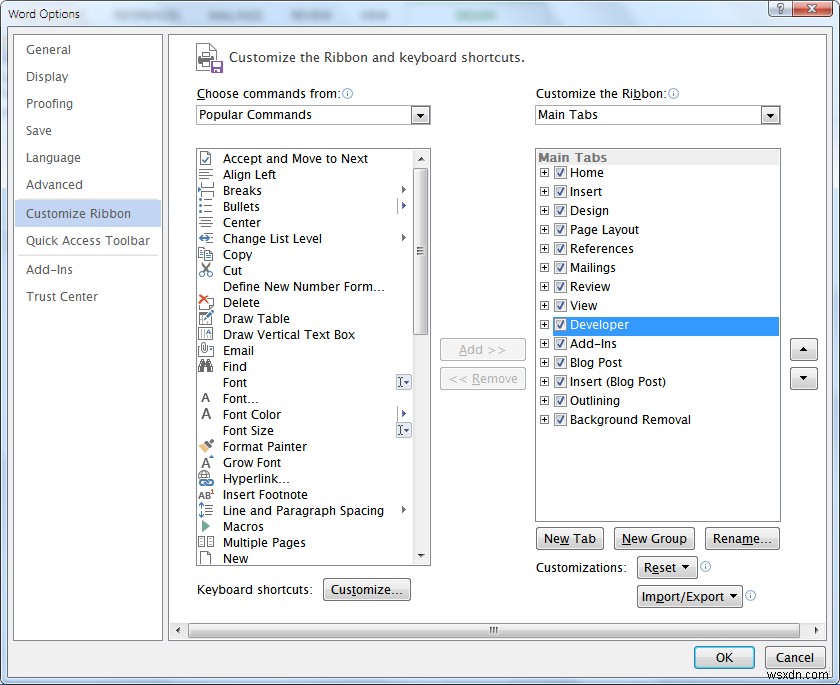The height and width of the screenshot is (685, 840).
Task: Toggle the Background Removal checkbox
Action: (560, 419)
